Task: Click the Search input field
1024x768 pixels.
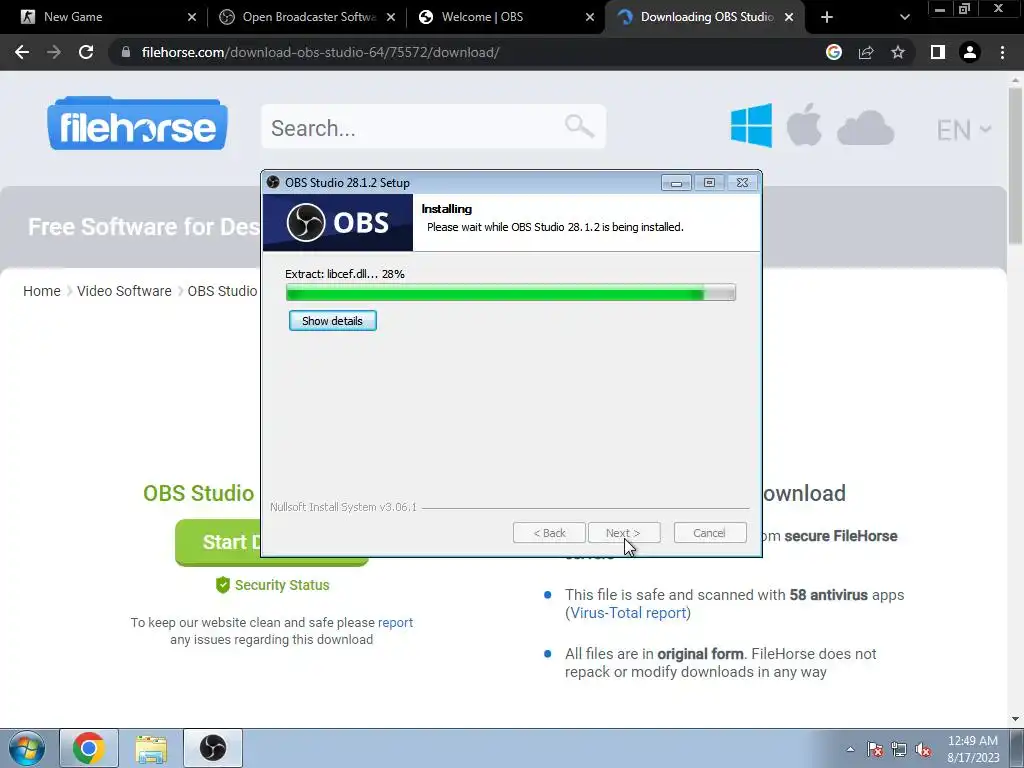Action: click(x=434, y=127)
